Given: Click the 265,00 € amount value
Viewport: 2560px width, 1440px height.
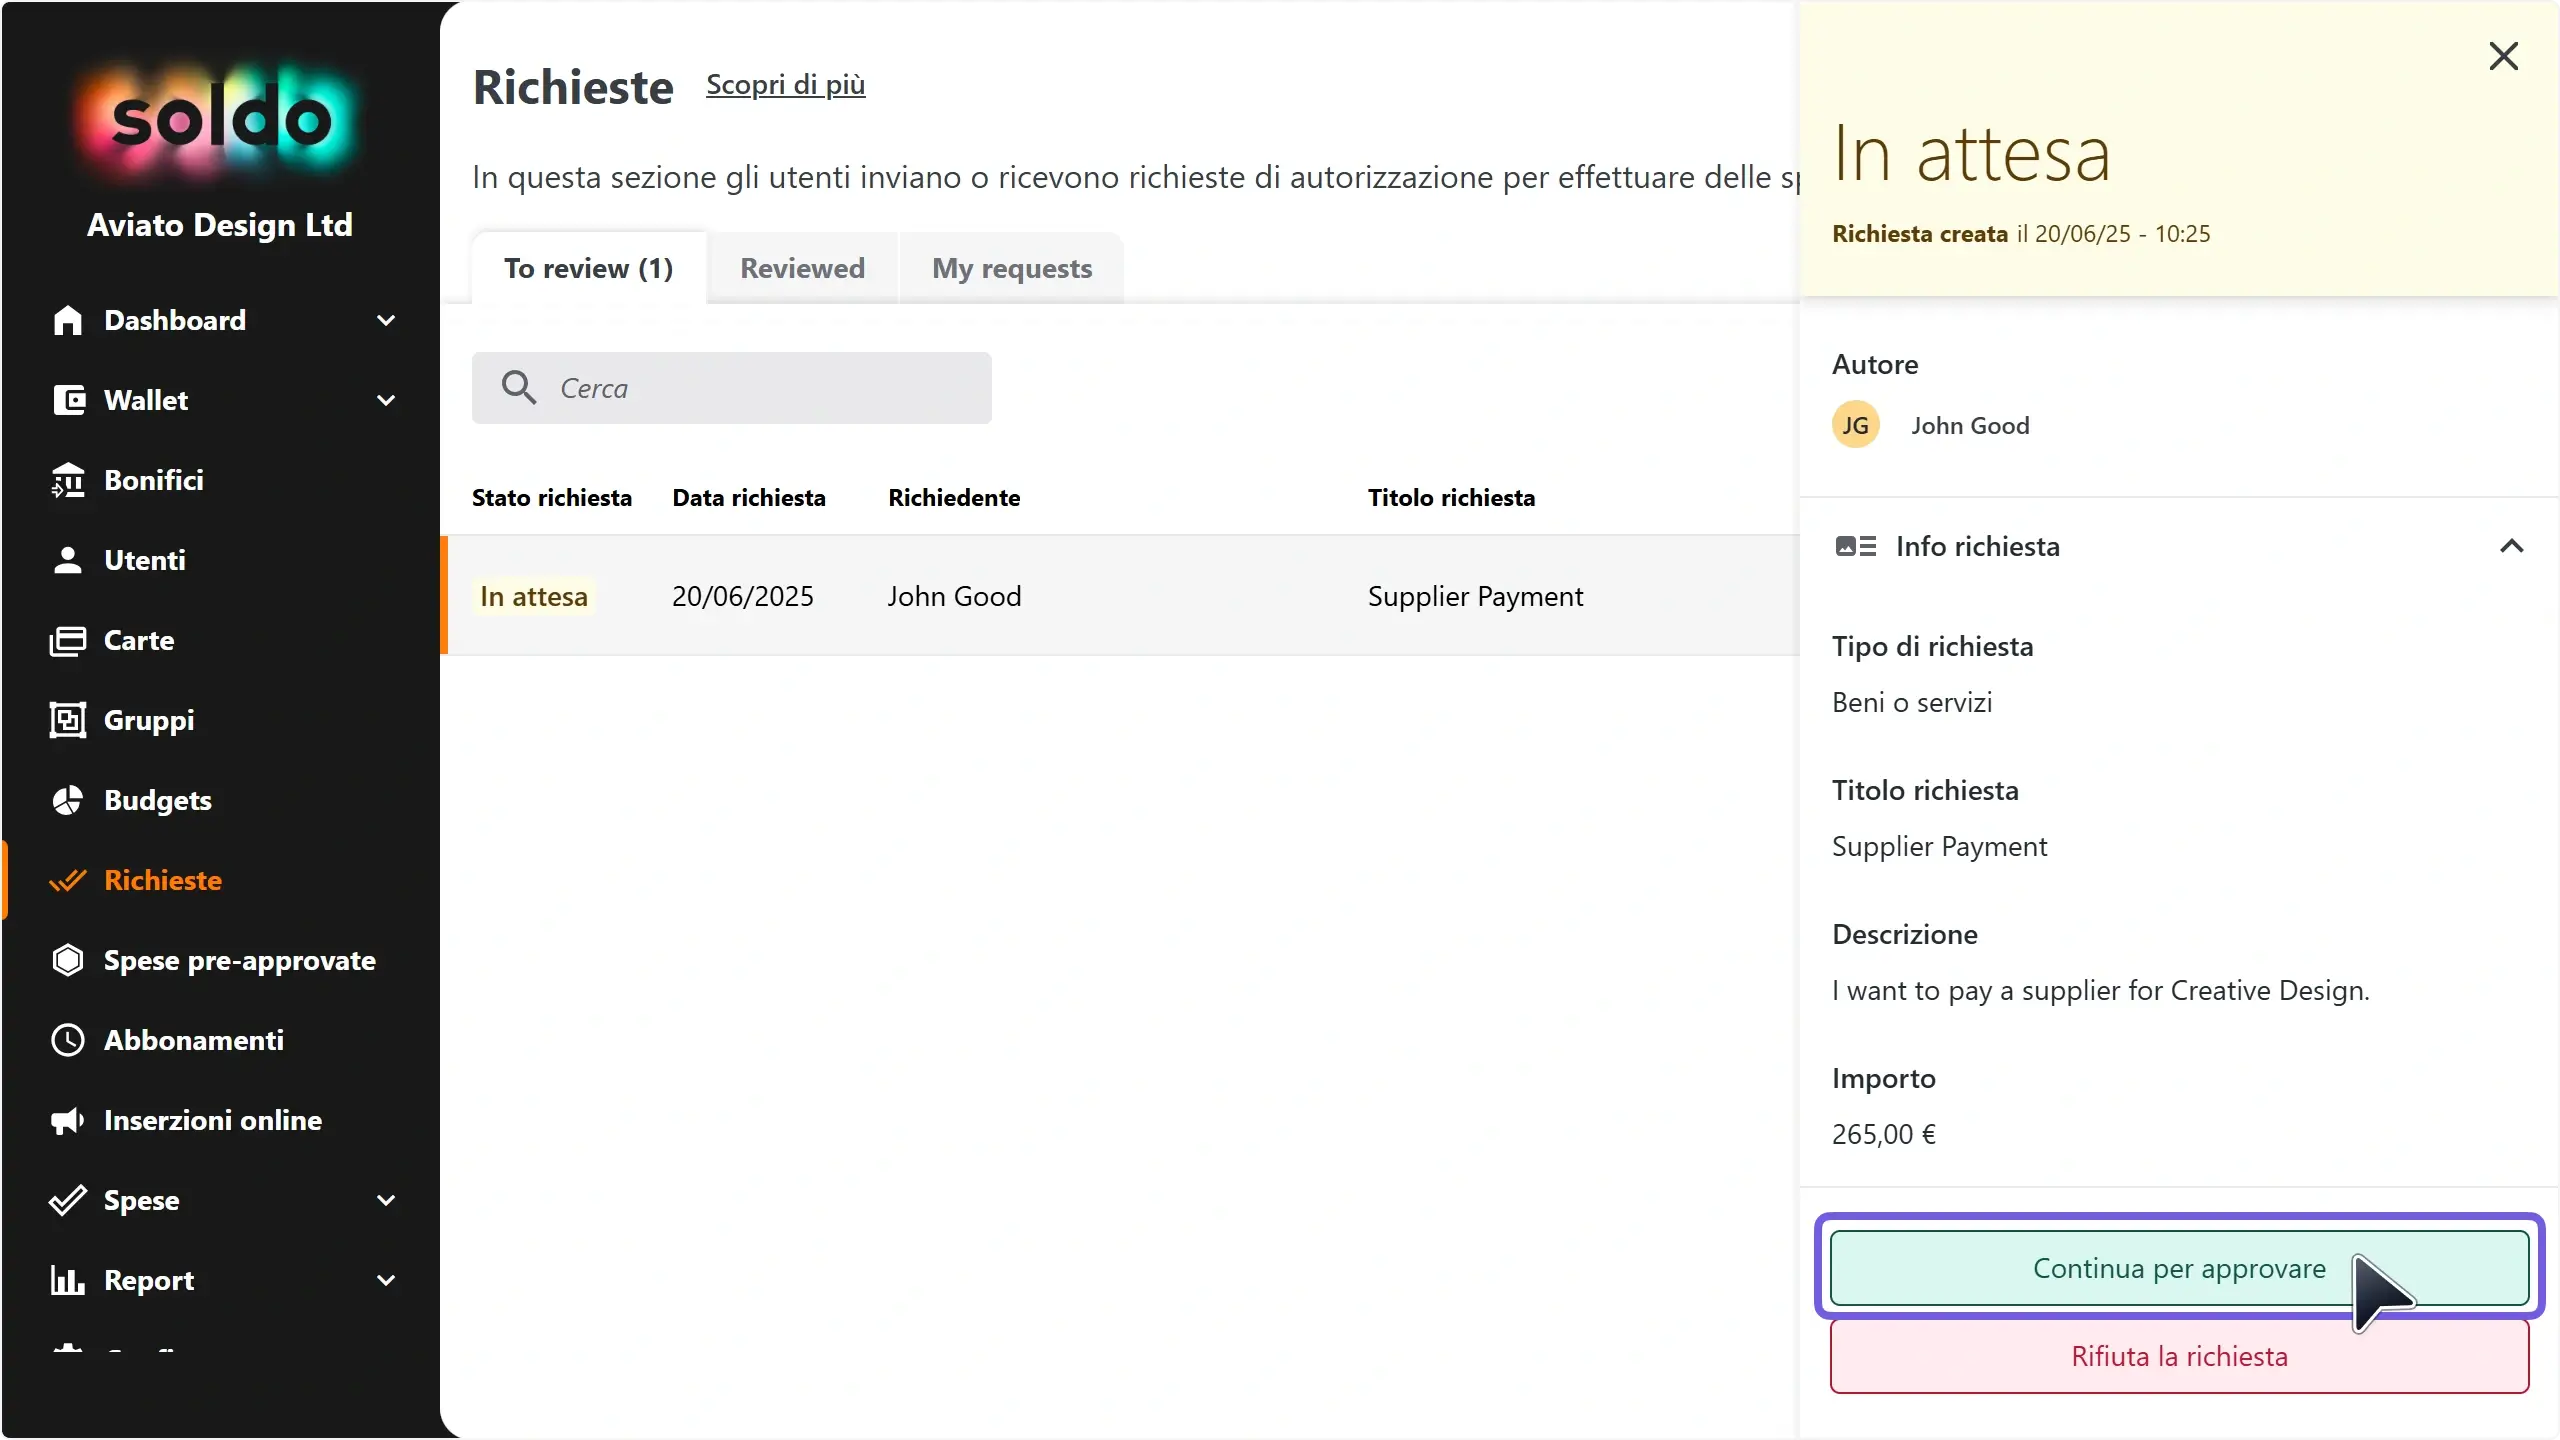Looking at the screenshot, I should click(x=1884, y=1134).
